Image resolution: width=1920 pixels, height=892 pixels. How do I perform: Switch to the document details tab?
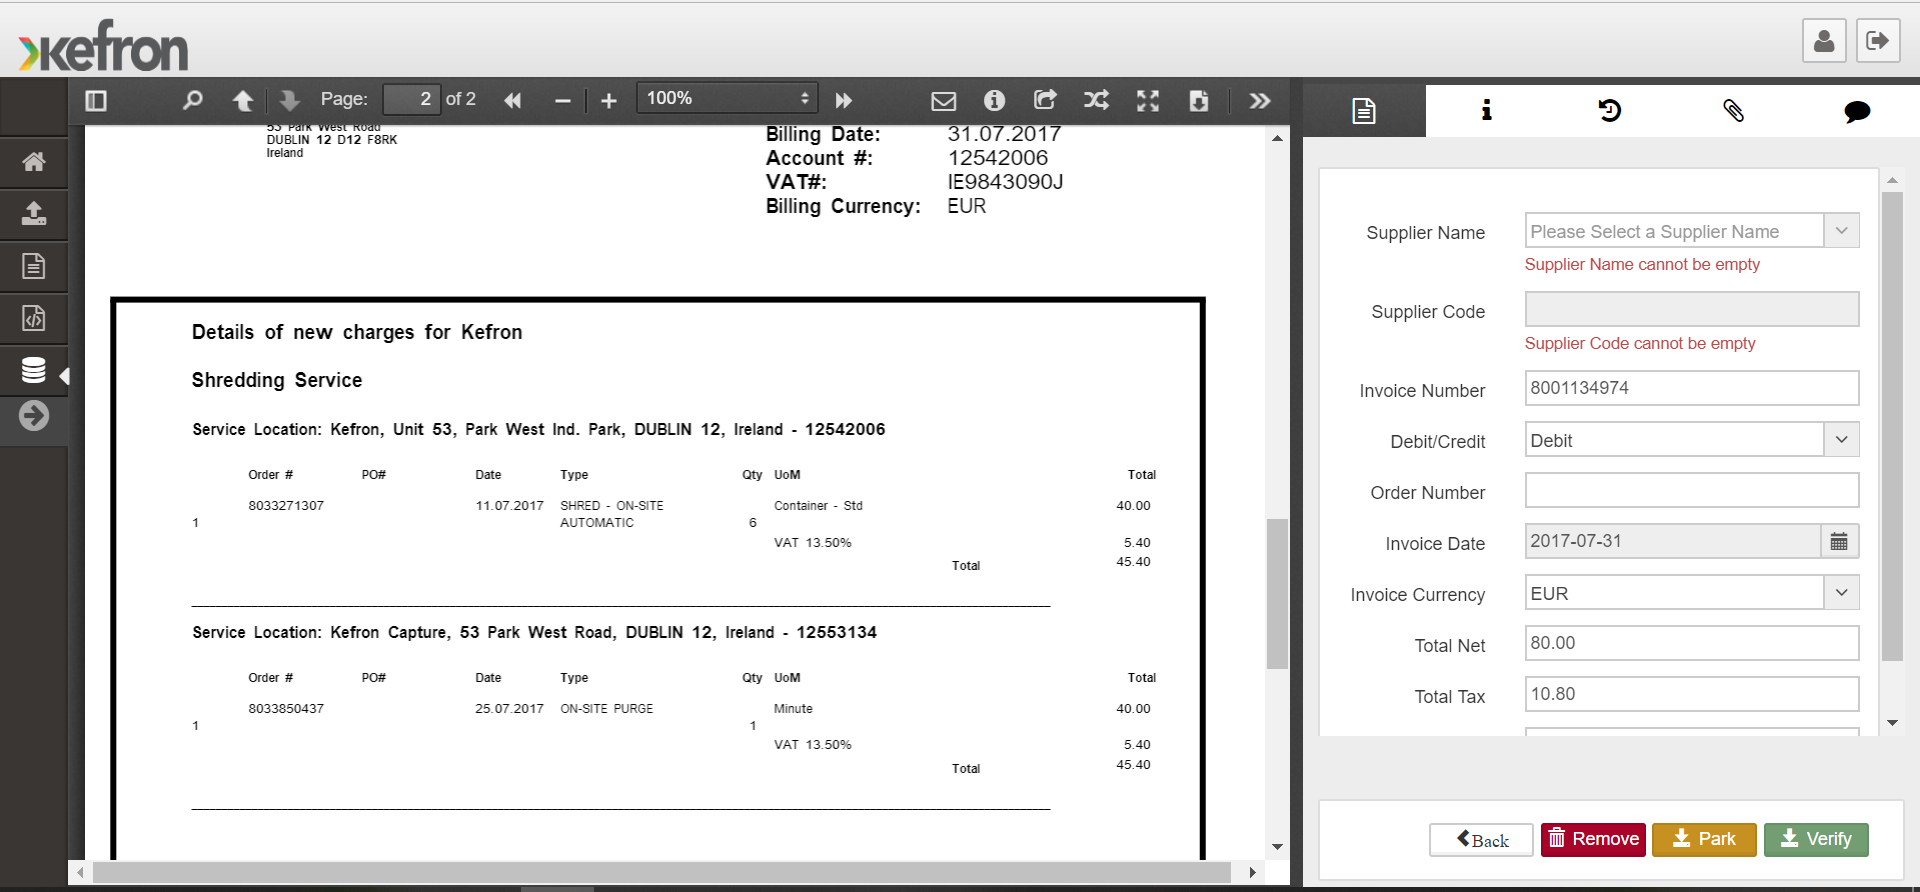click(x=1364, y=110)
